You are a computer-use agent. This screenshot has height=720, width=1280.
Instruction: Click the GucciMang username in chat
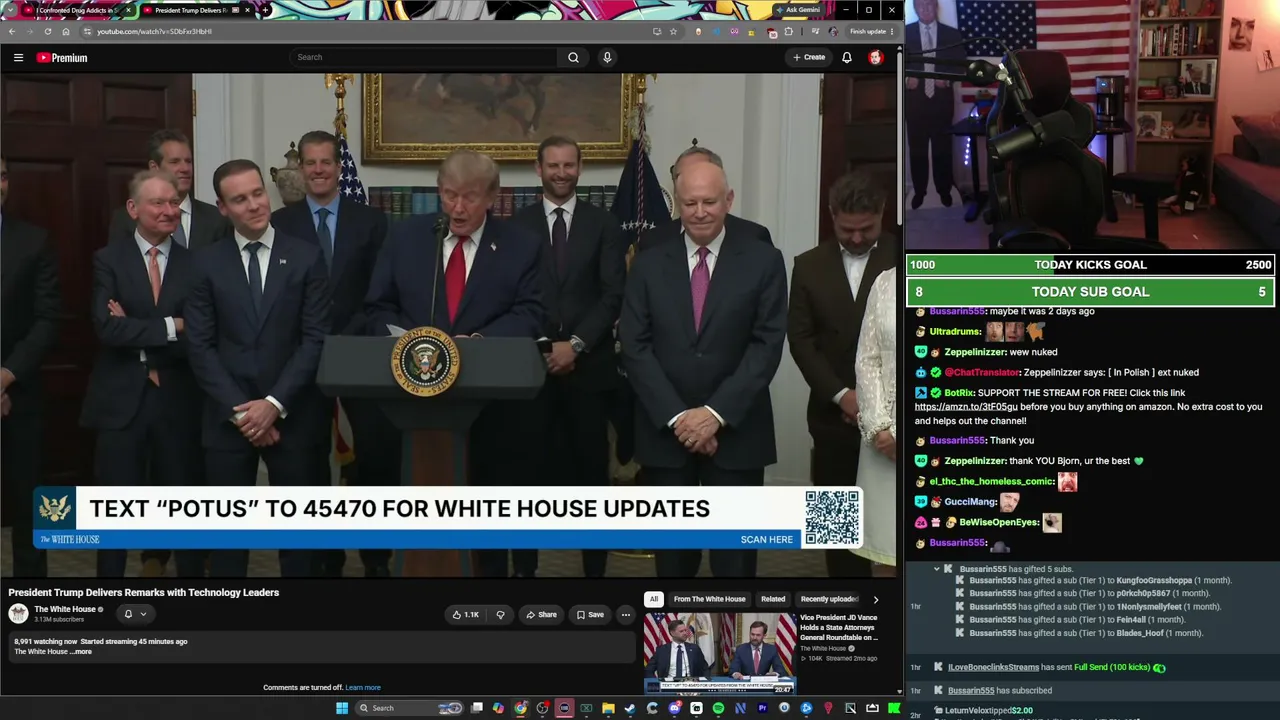[x=970, y=502]
